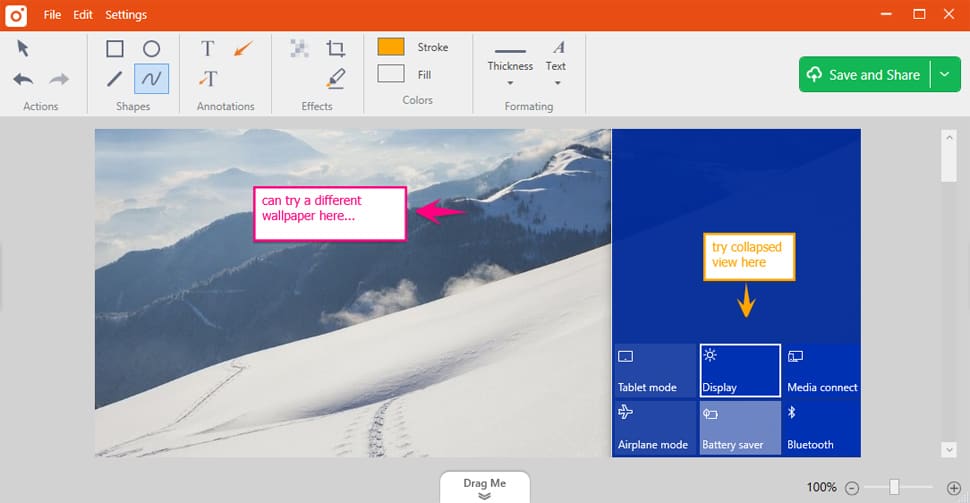Select the rectangle shape tool
This screenshot has height=503, width=970.
115,49
